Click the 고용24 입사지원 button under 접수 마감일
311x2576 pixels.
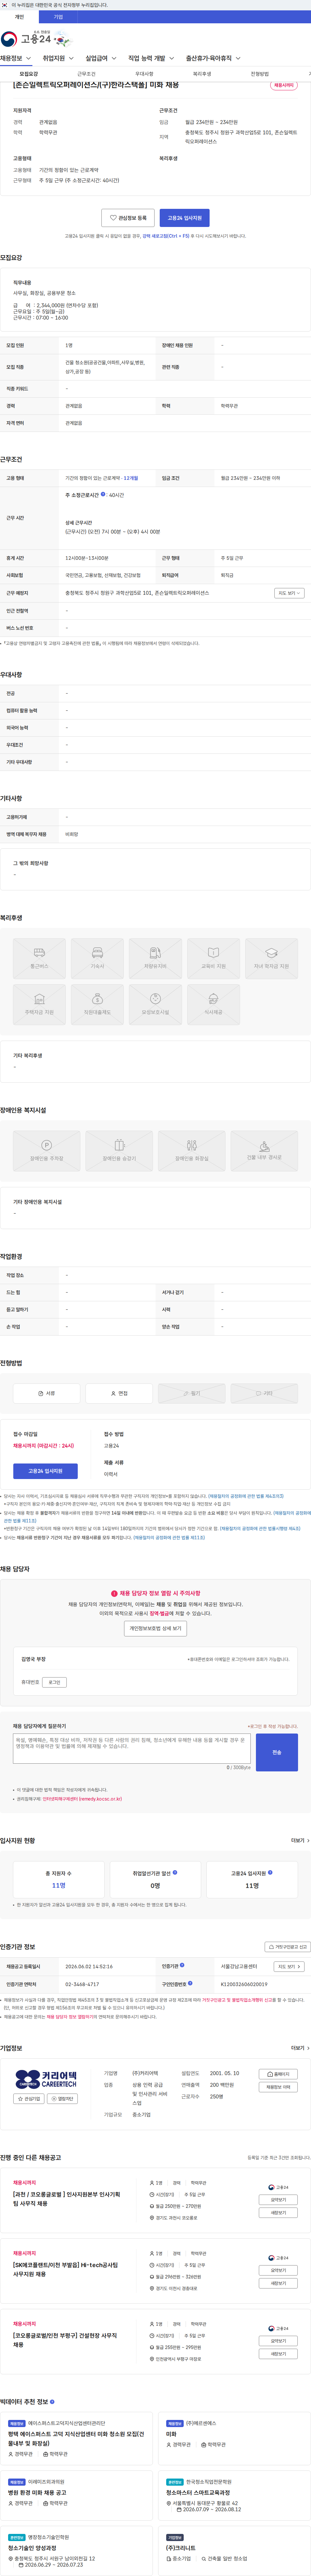click(45, 1471)
